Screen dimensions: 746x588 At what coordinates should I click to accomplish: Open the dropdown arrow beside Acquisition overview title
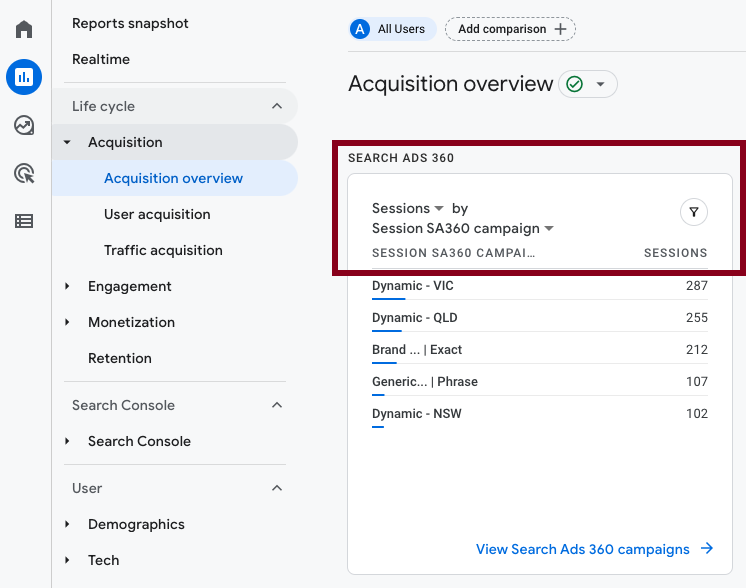(x=600, y=84)
